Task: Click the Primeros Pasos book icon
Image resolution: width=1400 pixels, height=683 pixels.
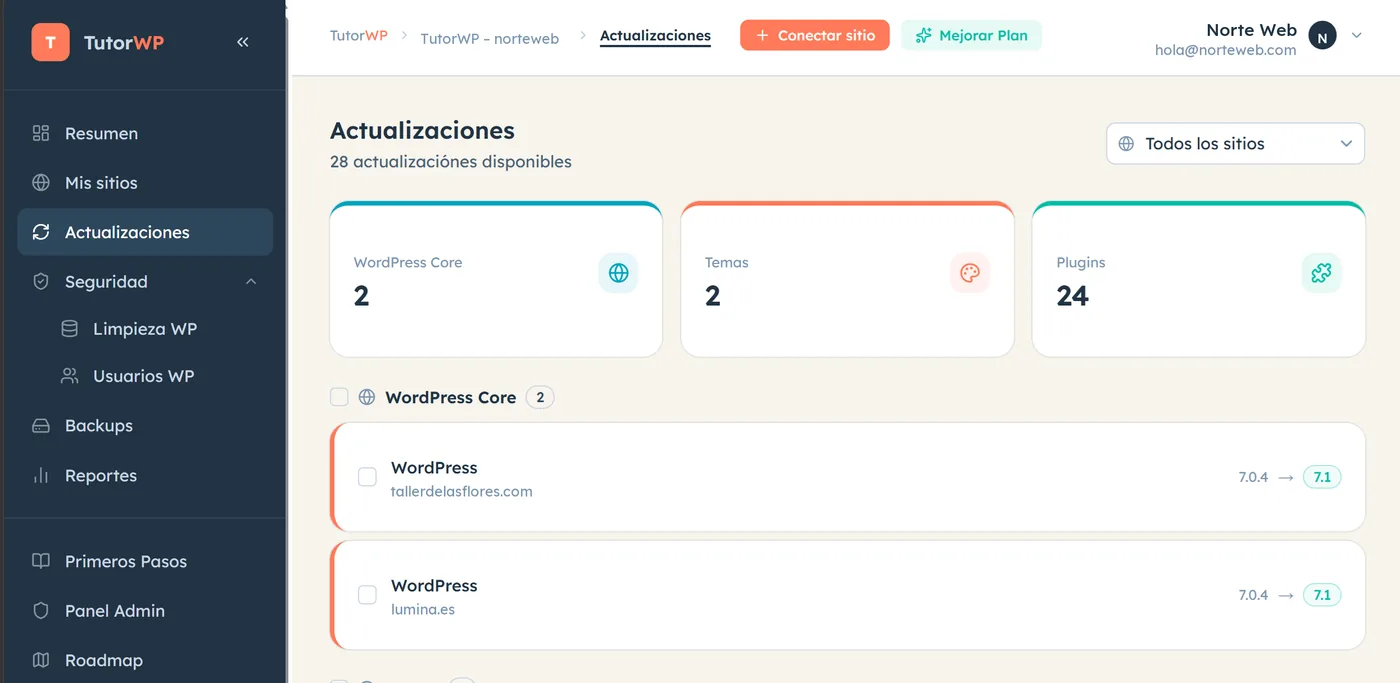Action: (x=41, y=561)
